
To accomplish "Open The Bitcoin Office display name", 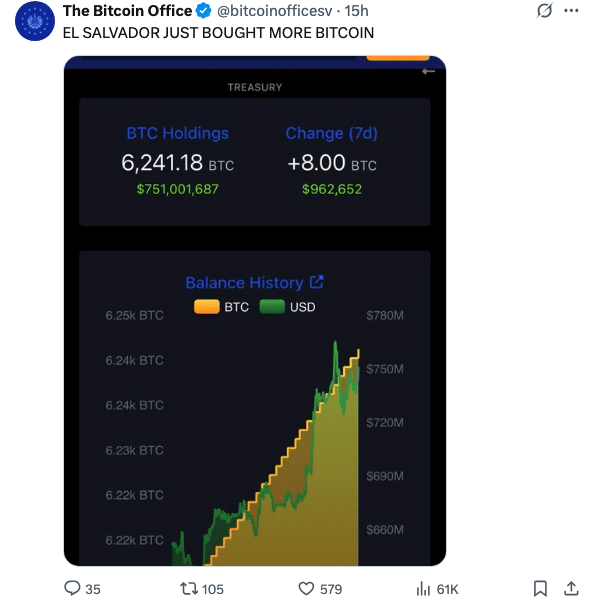I will [127, 11].
